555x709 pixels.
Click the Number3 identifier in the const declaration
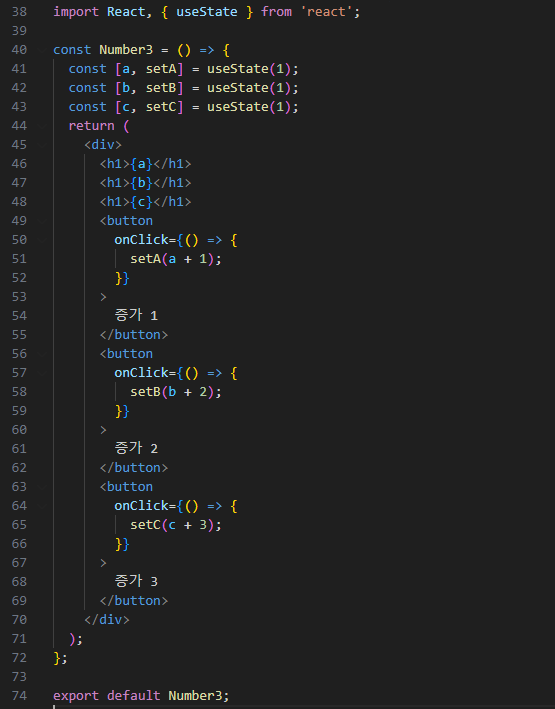[126, 50]
